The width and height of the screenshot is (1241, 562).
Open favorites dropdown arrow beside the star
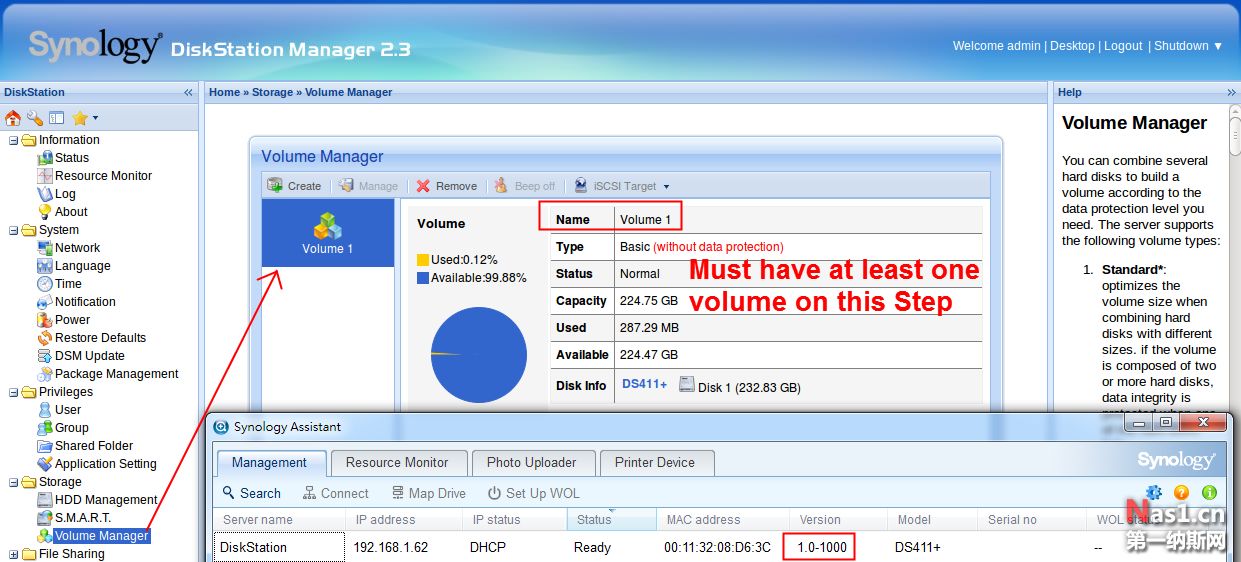pyautogui.click(x=96, y=119)
